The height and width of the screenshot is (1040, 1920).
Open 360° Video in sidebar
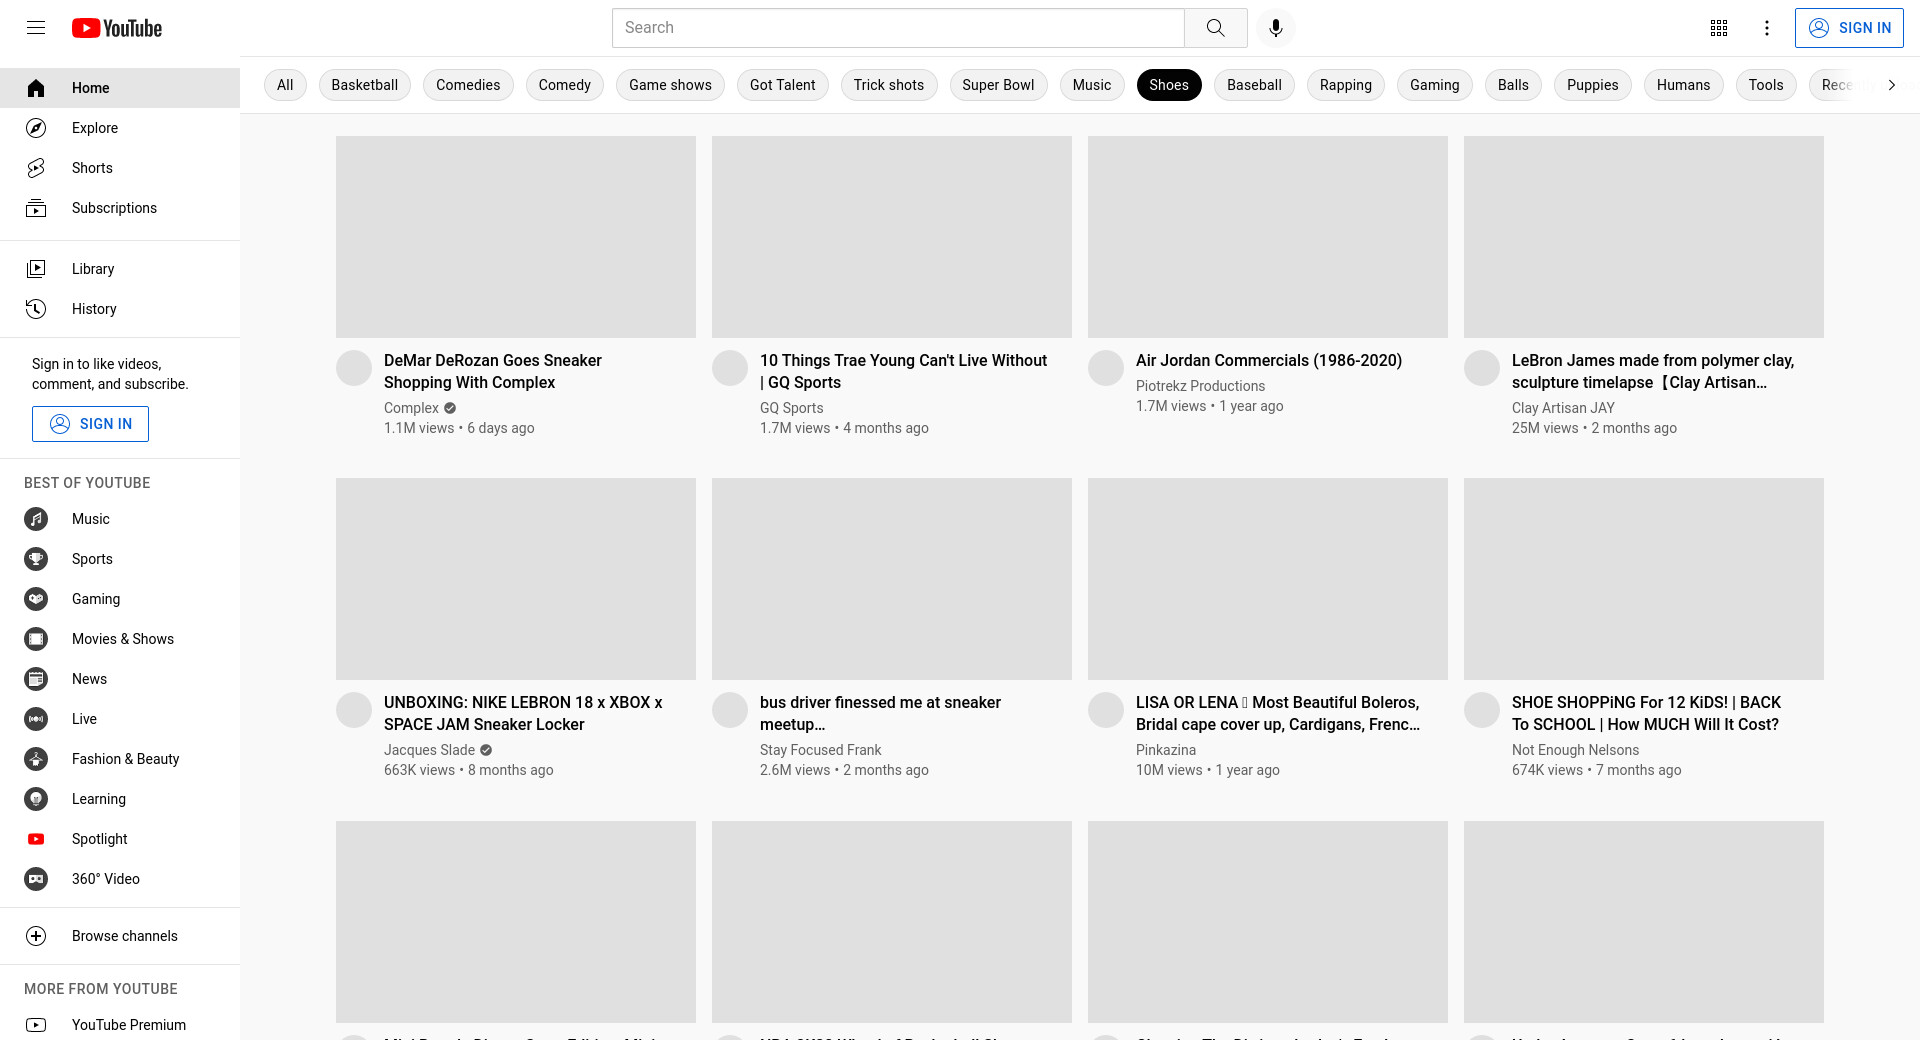120,879
